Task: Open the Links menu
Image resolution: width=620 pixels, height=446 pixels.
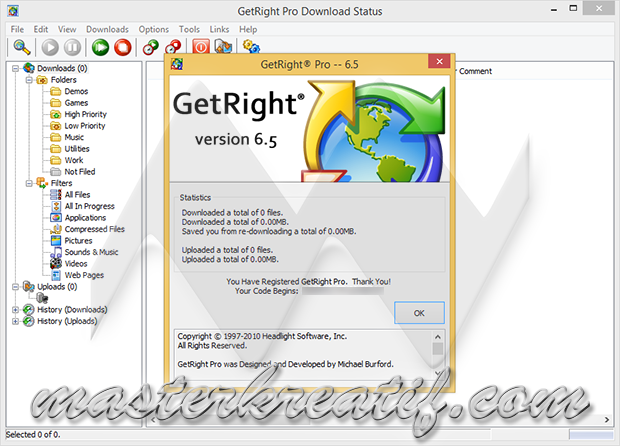Action: coord(219,29)
